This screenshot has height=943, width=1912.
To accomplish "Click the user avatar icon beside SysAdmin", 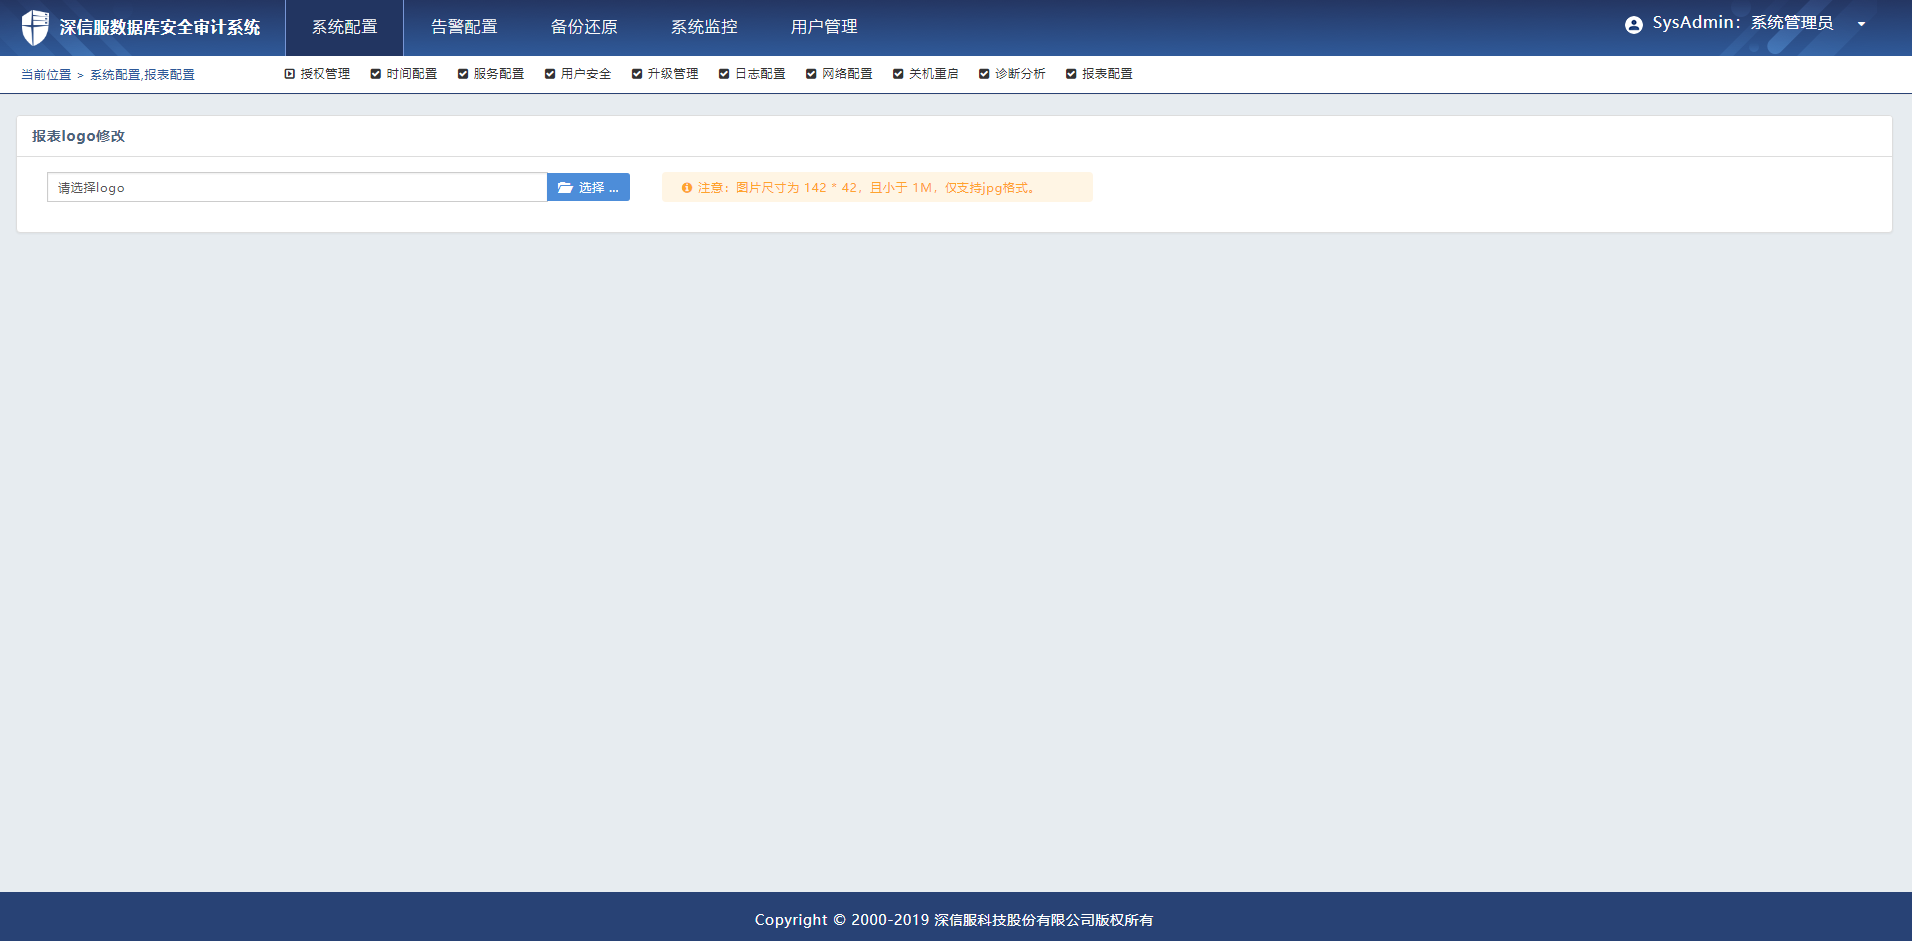I will [1633, 25].
